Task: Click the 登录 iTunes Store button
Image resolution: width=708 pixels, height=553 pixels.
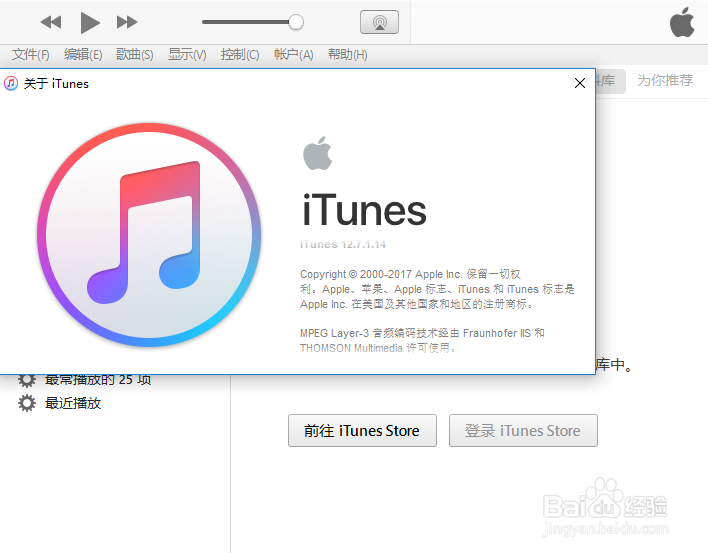Action: [523, 431]
